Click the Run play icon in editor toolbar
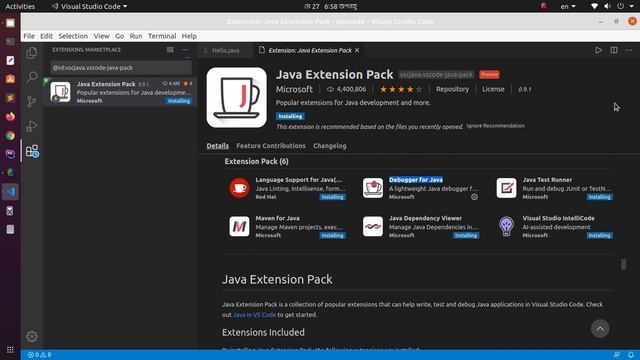640x360 pixels. [x=598, y=50]
